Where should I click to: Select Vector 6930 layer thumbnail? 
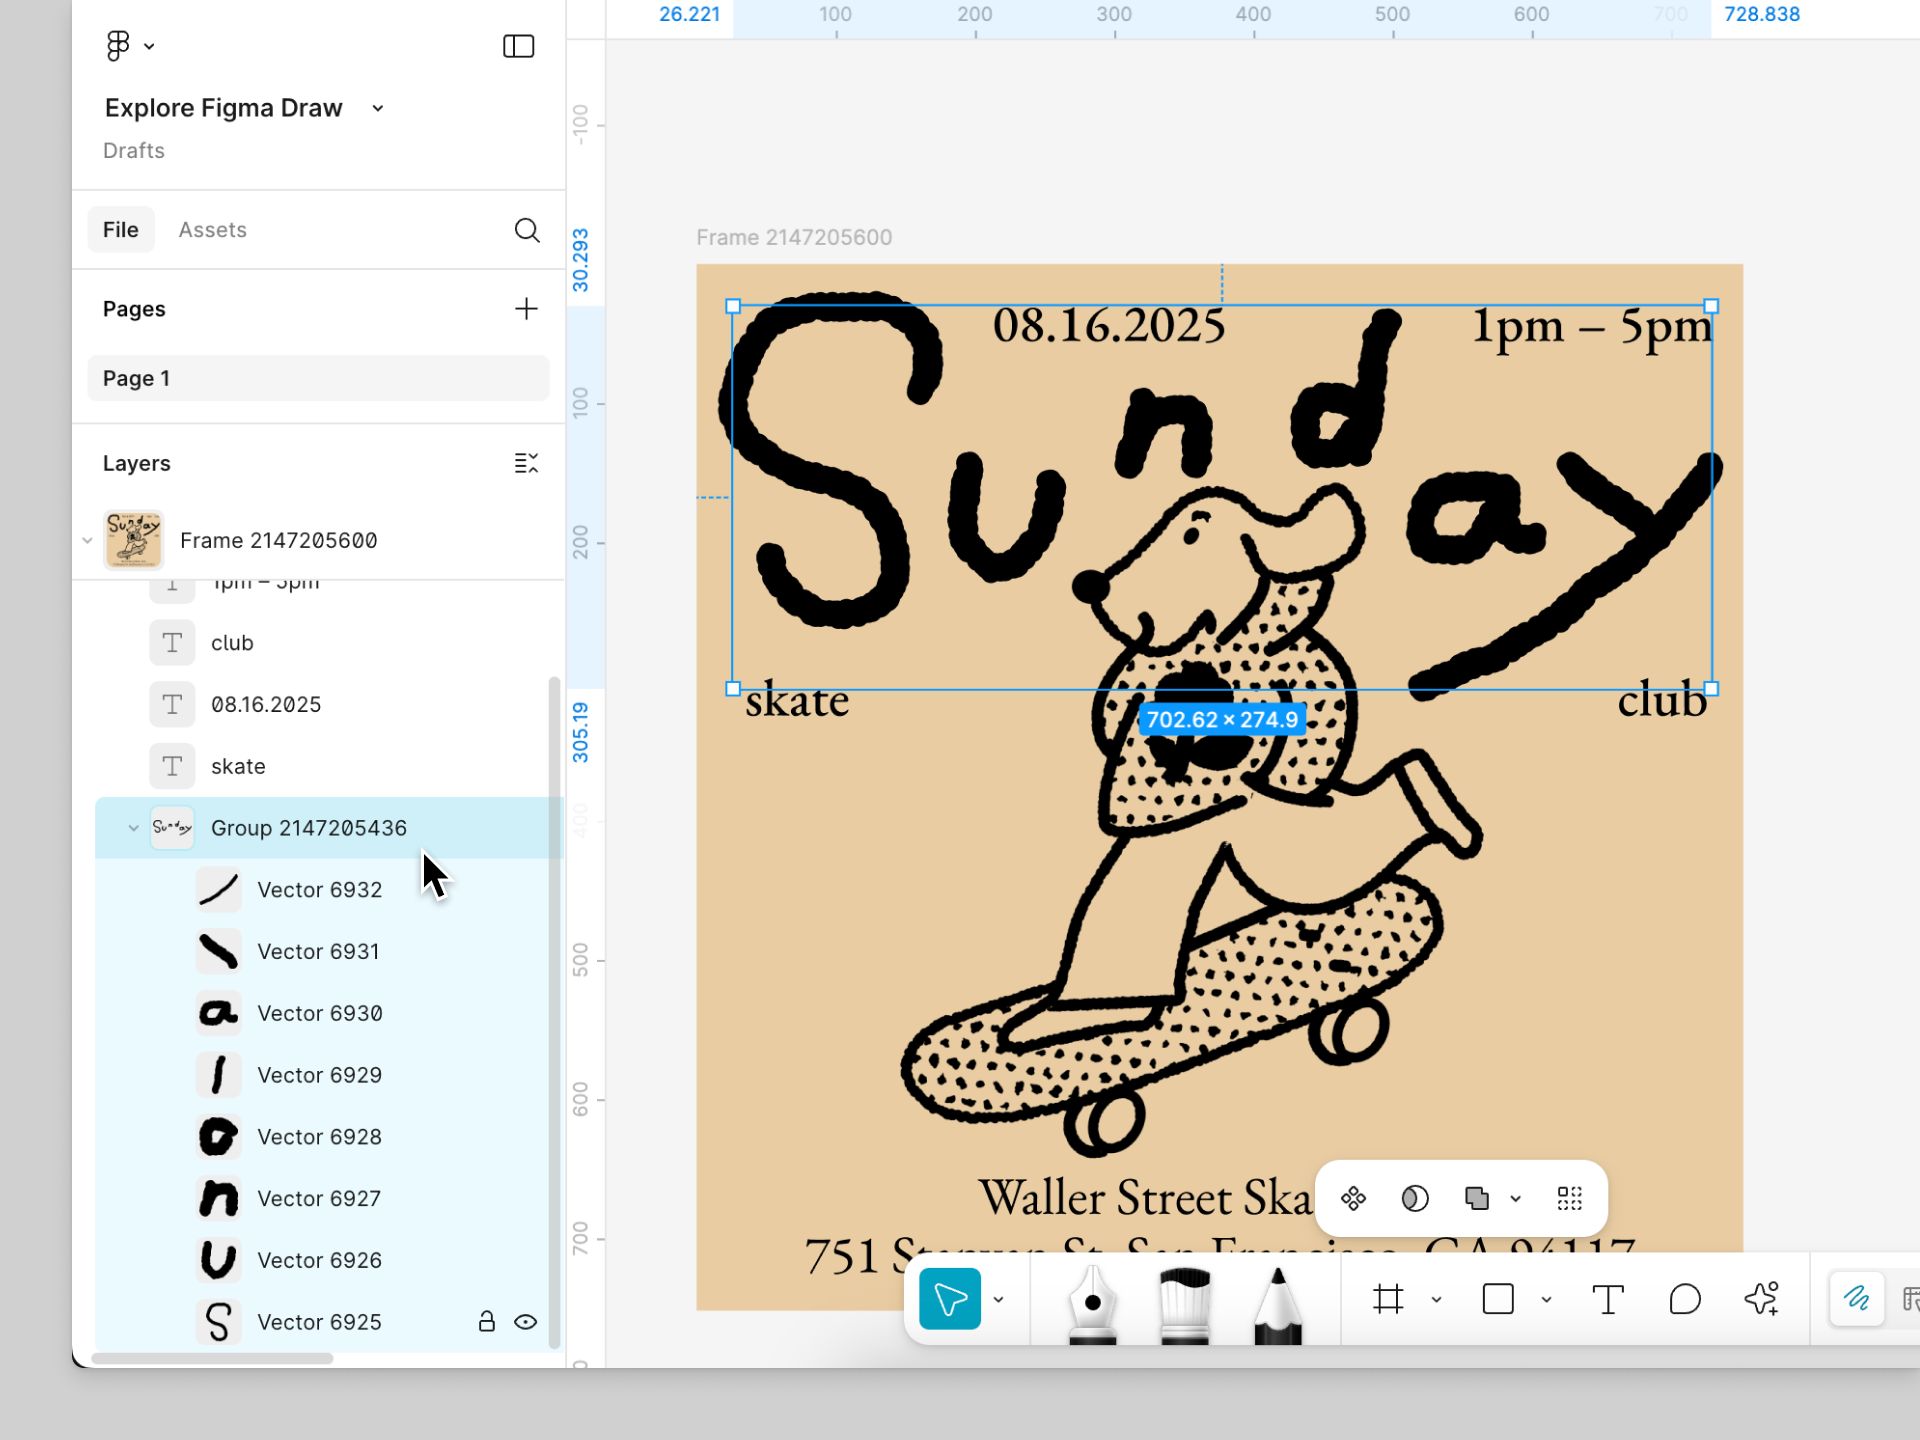[218, 1013]
